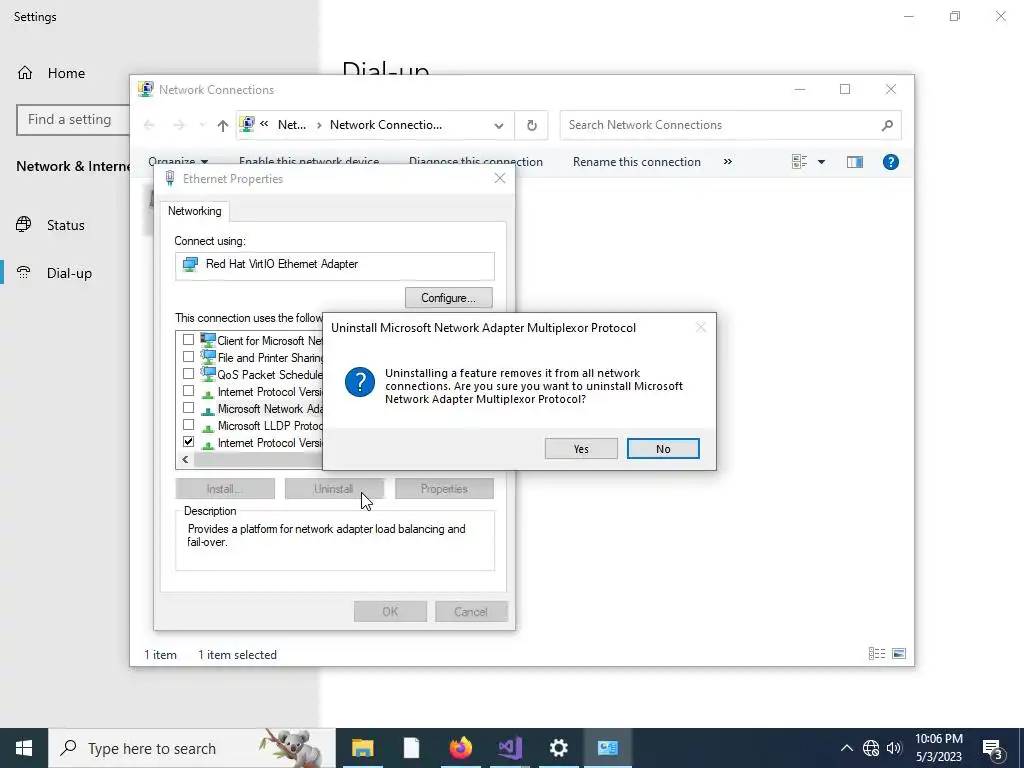1024x768 pixels.
Task: Click the network globe tray icon
Action: [x=871, y=748]
